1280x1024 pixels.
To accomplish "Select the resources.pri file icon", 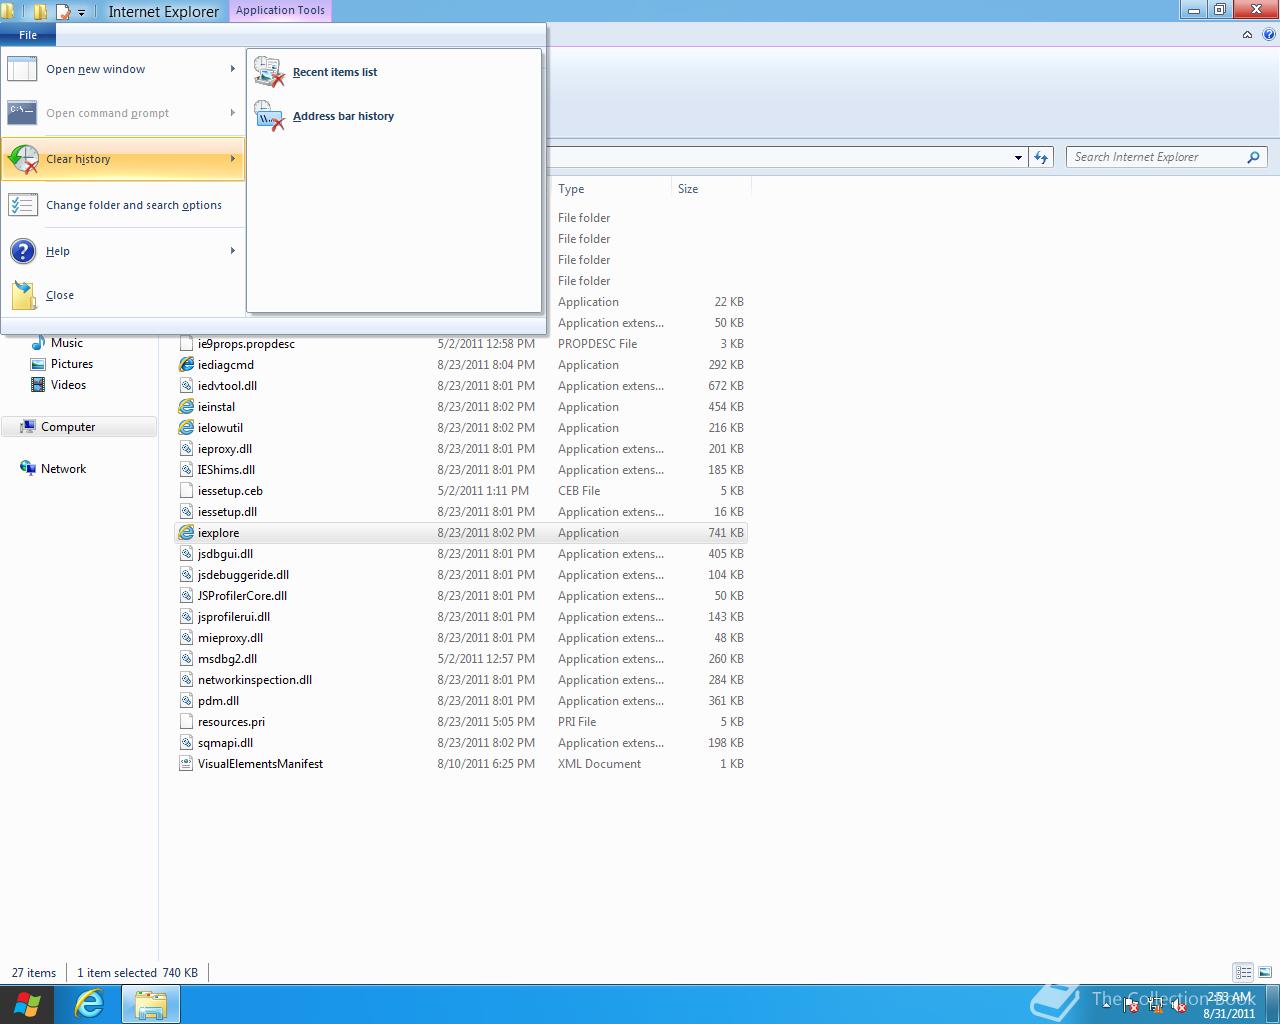I will pos(186,722).
